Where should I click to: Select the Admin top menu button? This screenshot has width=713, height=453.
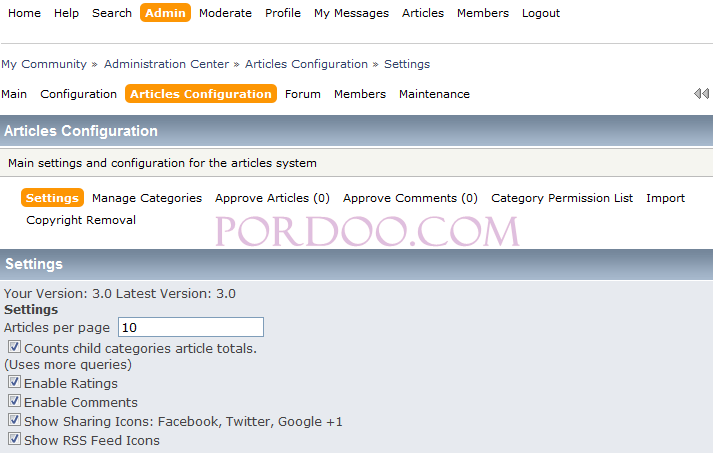tap(165, 13)
